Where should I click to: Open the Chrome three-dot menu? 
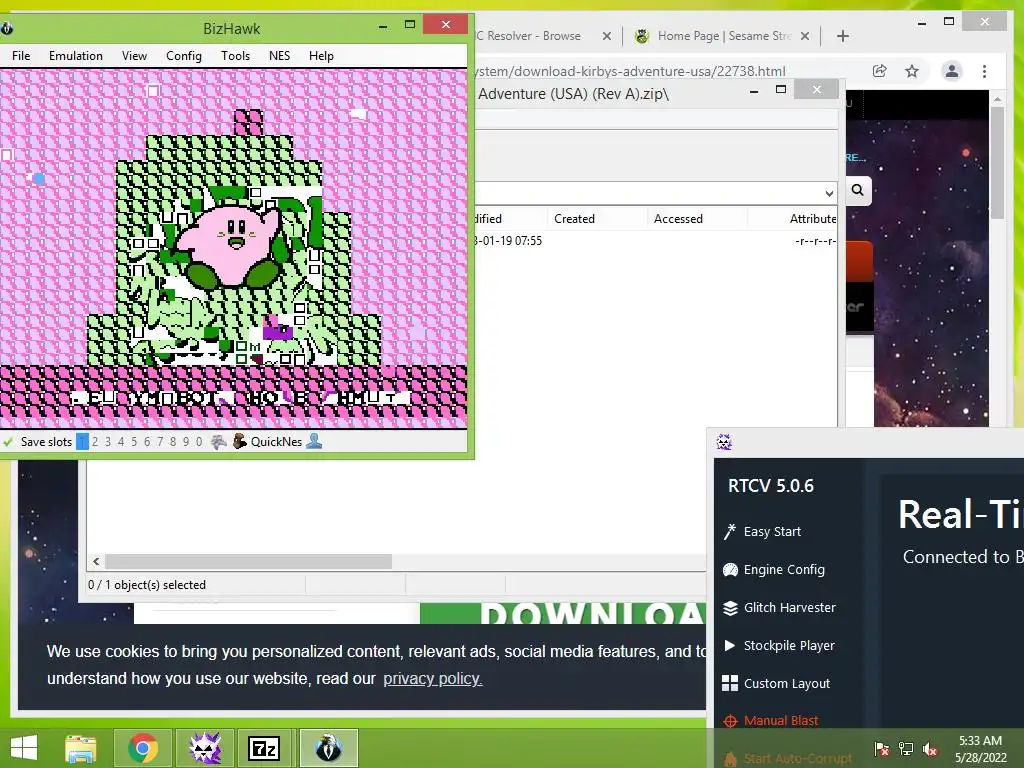[984, 71]
